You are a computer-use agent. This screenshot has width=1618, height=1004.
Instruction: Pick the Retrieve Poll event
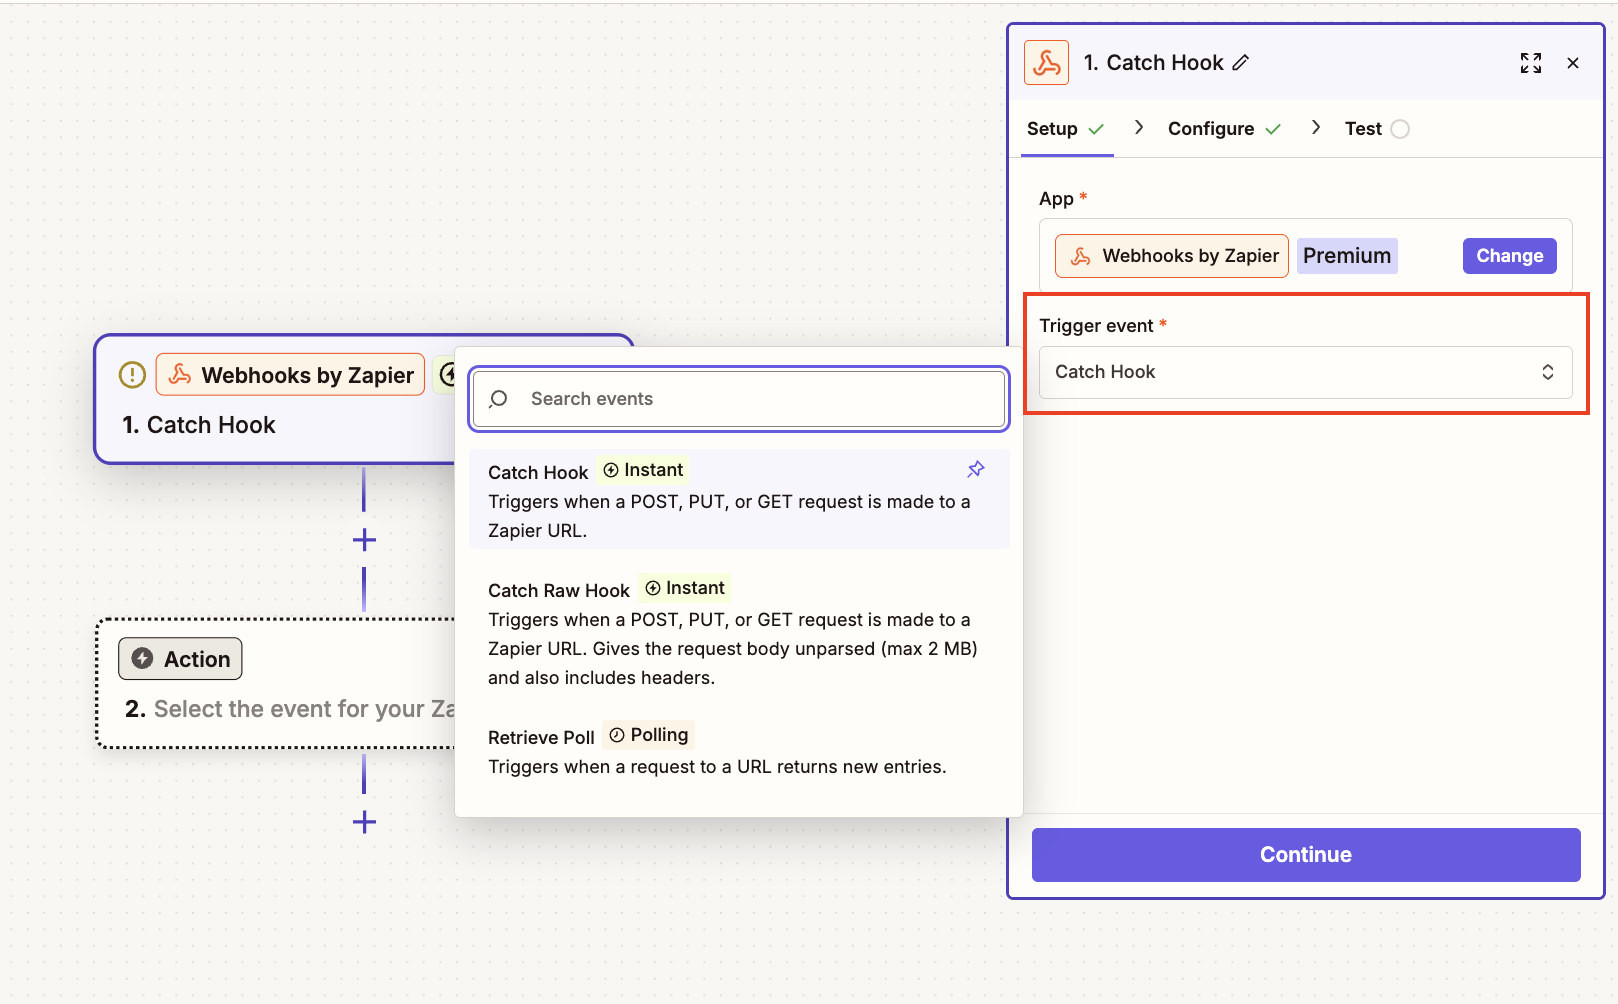click(x=739, y=751)
